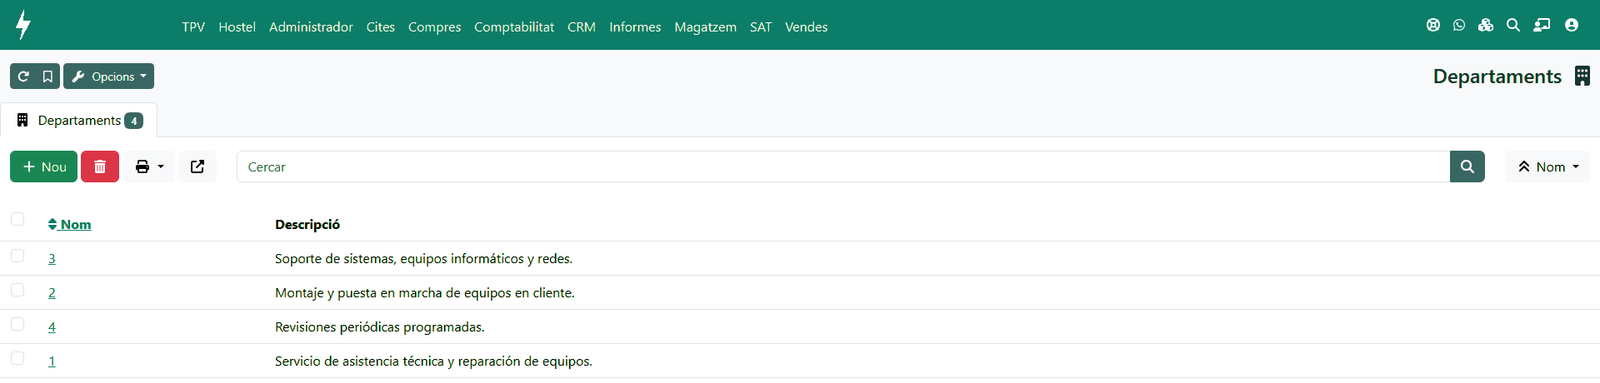Toggle the select-all checkbox in header
The image size is (1600, 383).
point(17,219)
